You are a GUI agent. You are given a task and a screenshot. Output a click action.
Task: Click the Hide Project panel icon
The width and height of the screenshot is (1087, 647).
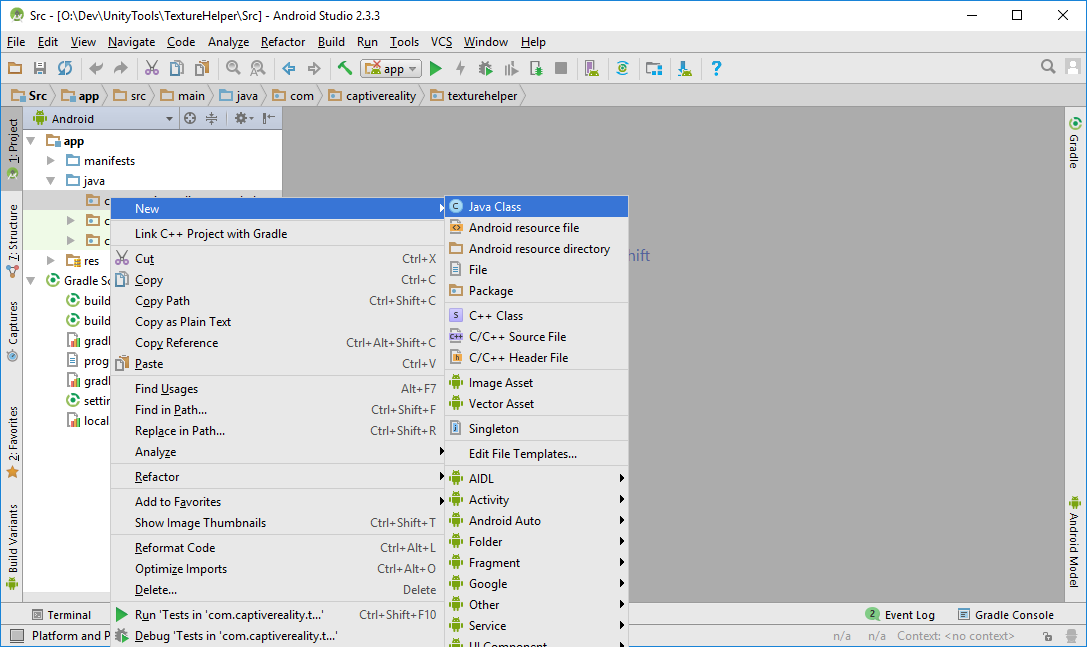tap(269, 119)
